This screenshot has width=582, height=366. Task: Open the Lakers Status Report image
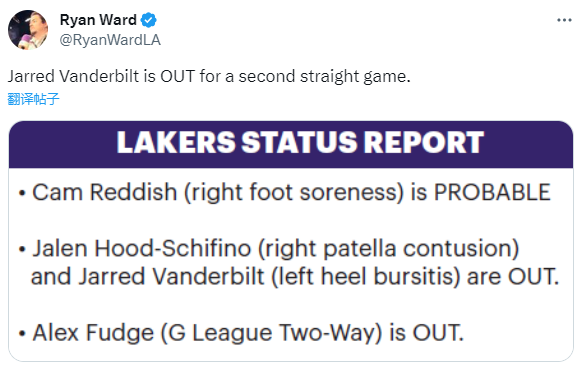click(291, 241)
